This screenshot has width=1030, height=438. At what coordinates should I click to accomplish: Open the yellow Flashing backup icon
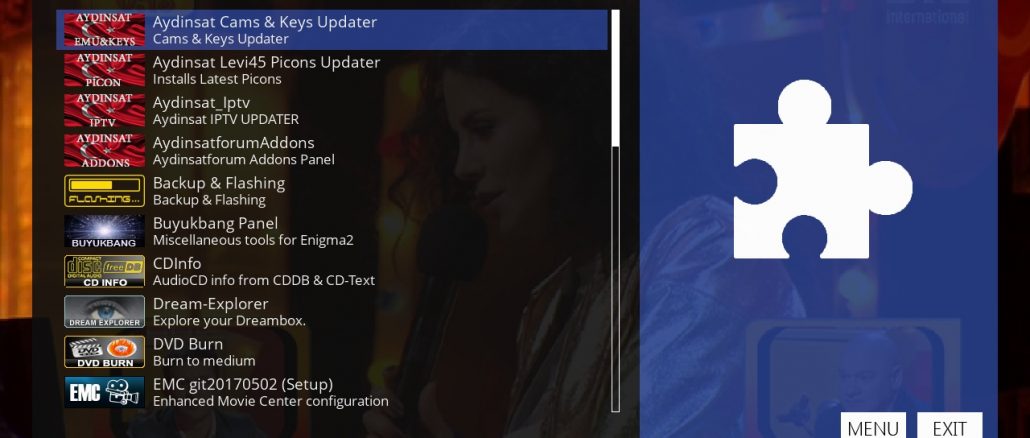coord(104,191)
